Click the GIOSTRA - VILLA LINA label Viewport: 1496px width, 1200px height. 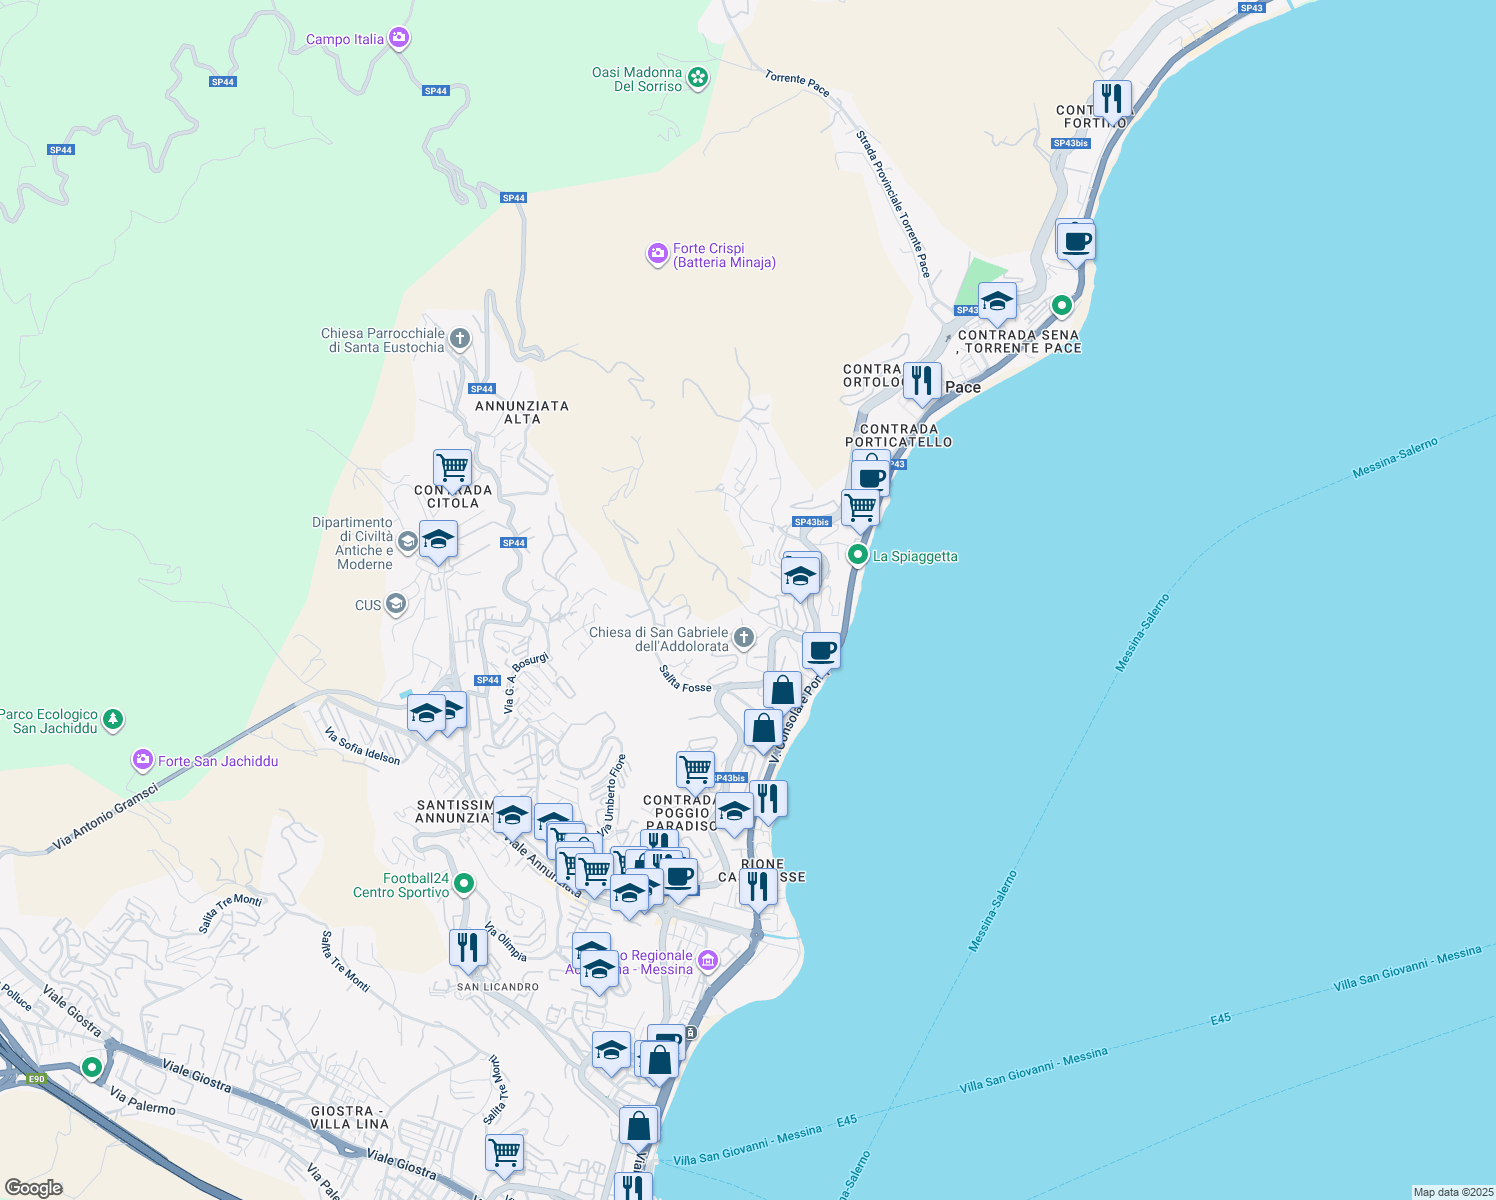point(349,1117)
